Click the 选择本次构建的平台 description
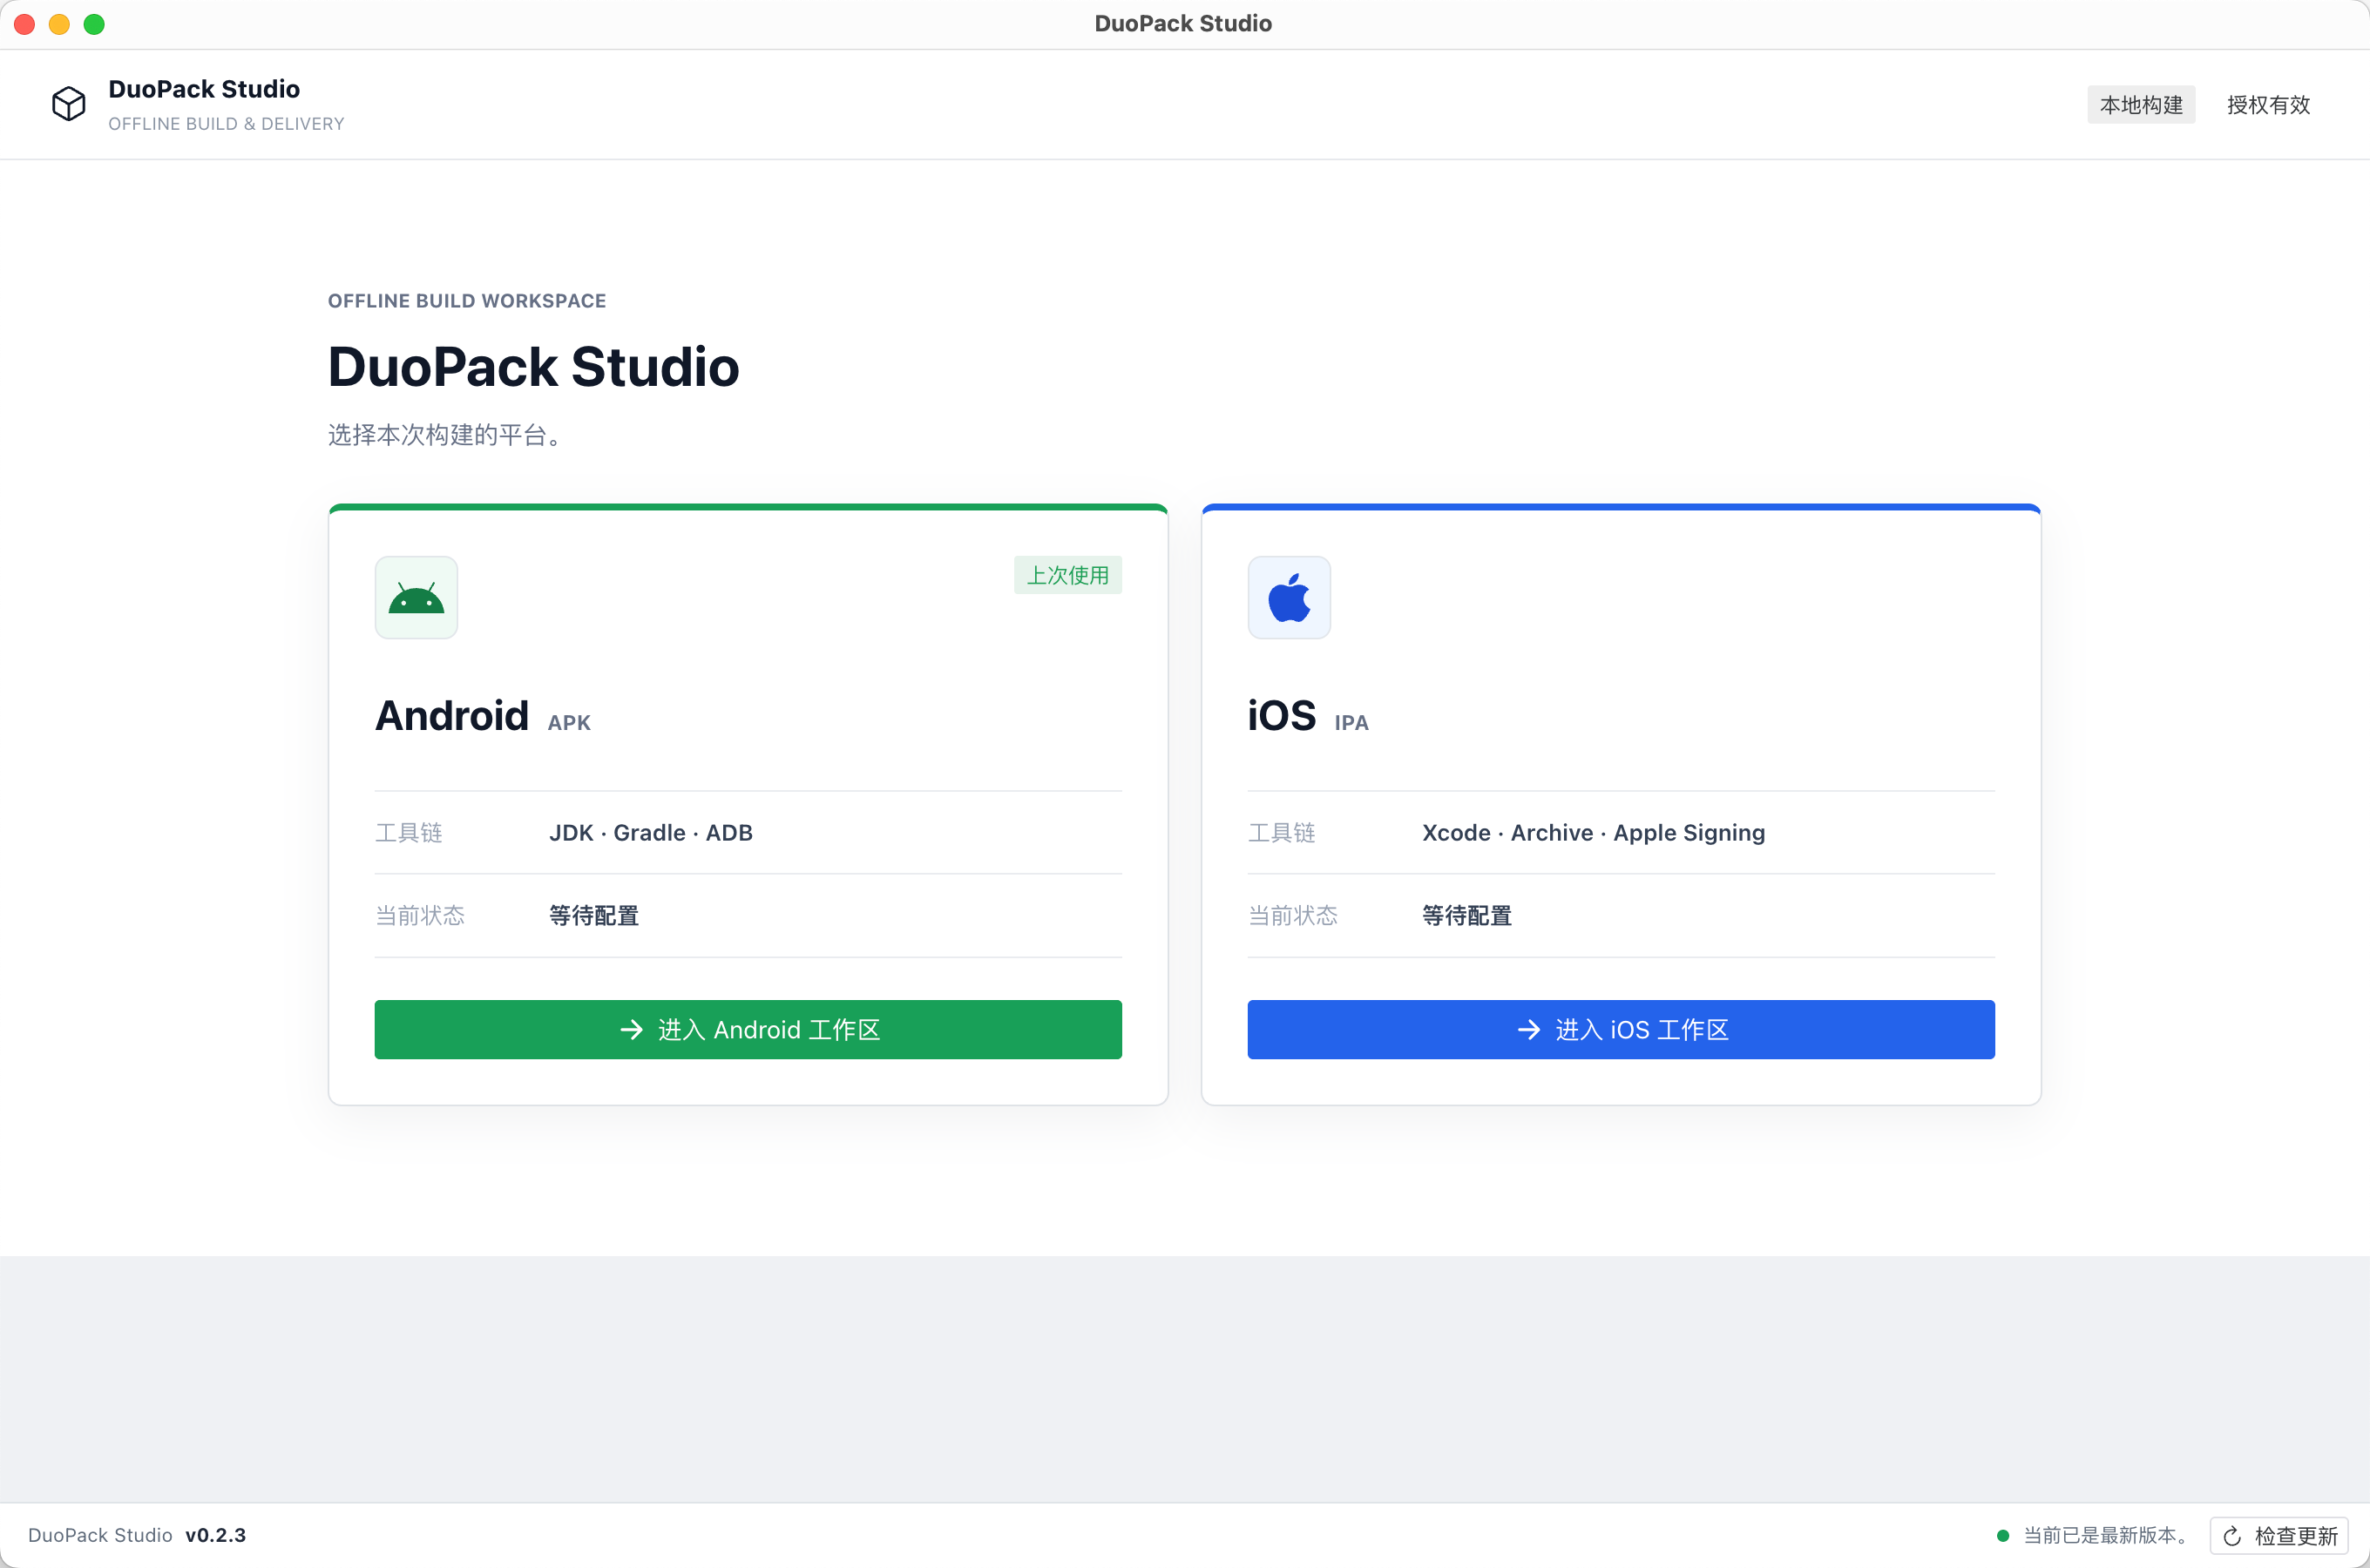The image size is (2370, 1568). (446, 435)
